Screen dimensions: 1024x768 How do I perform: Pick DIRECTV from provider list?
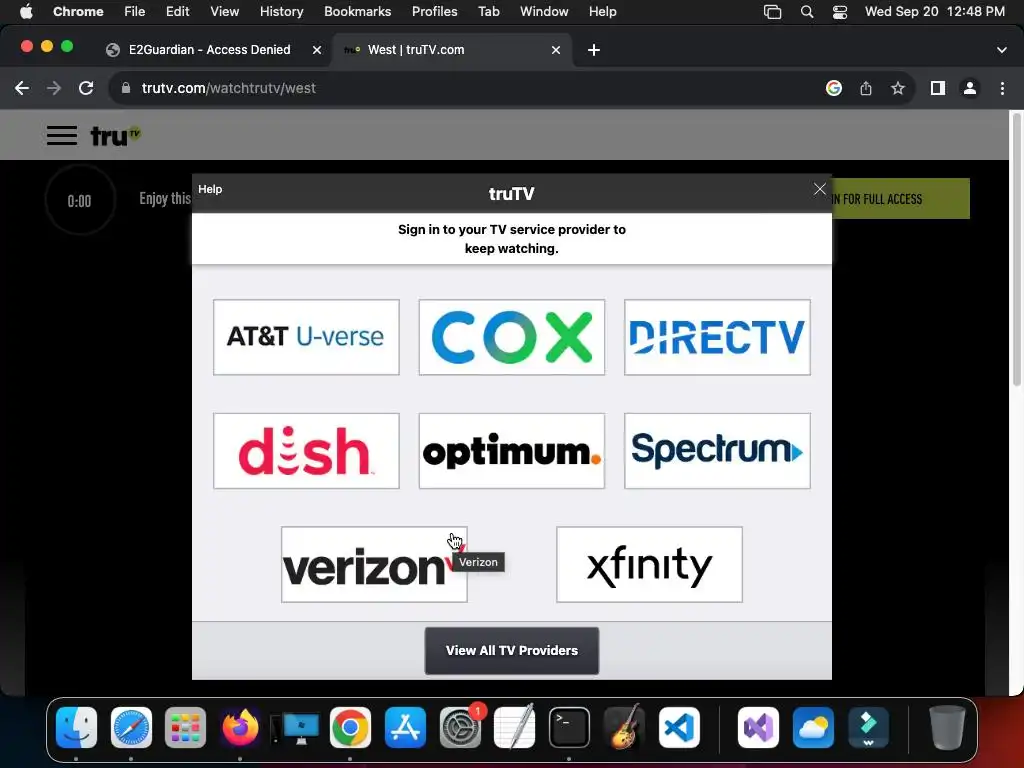point(717,337)
